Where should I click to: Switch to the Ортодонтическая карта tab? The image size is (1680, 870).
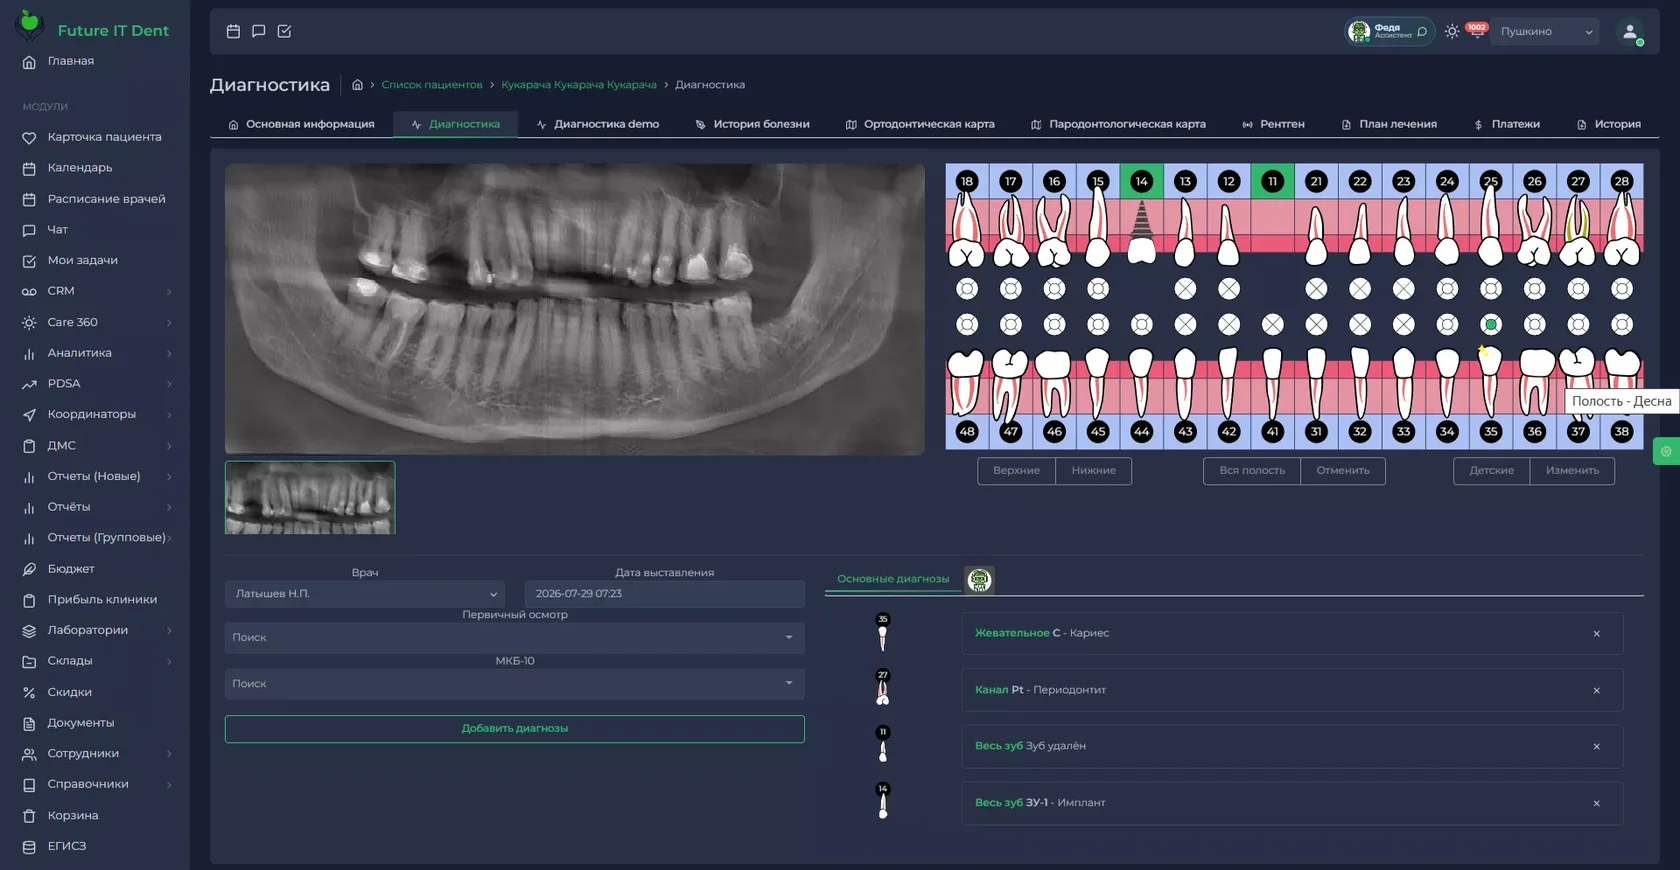click(920, 124)
